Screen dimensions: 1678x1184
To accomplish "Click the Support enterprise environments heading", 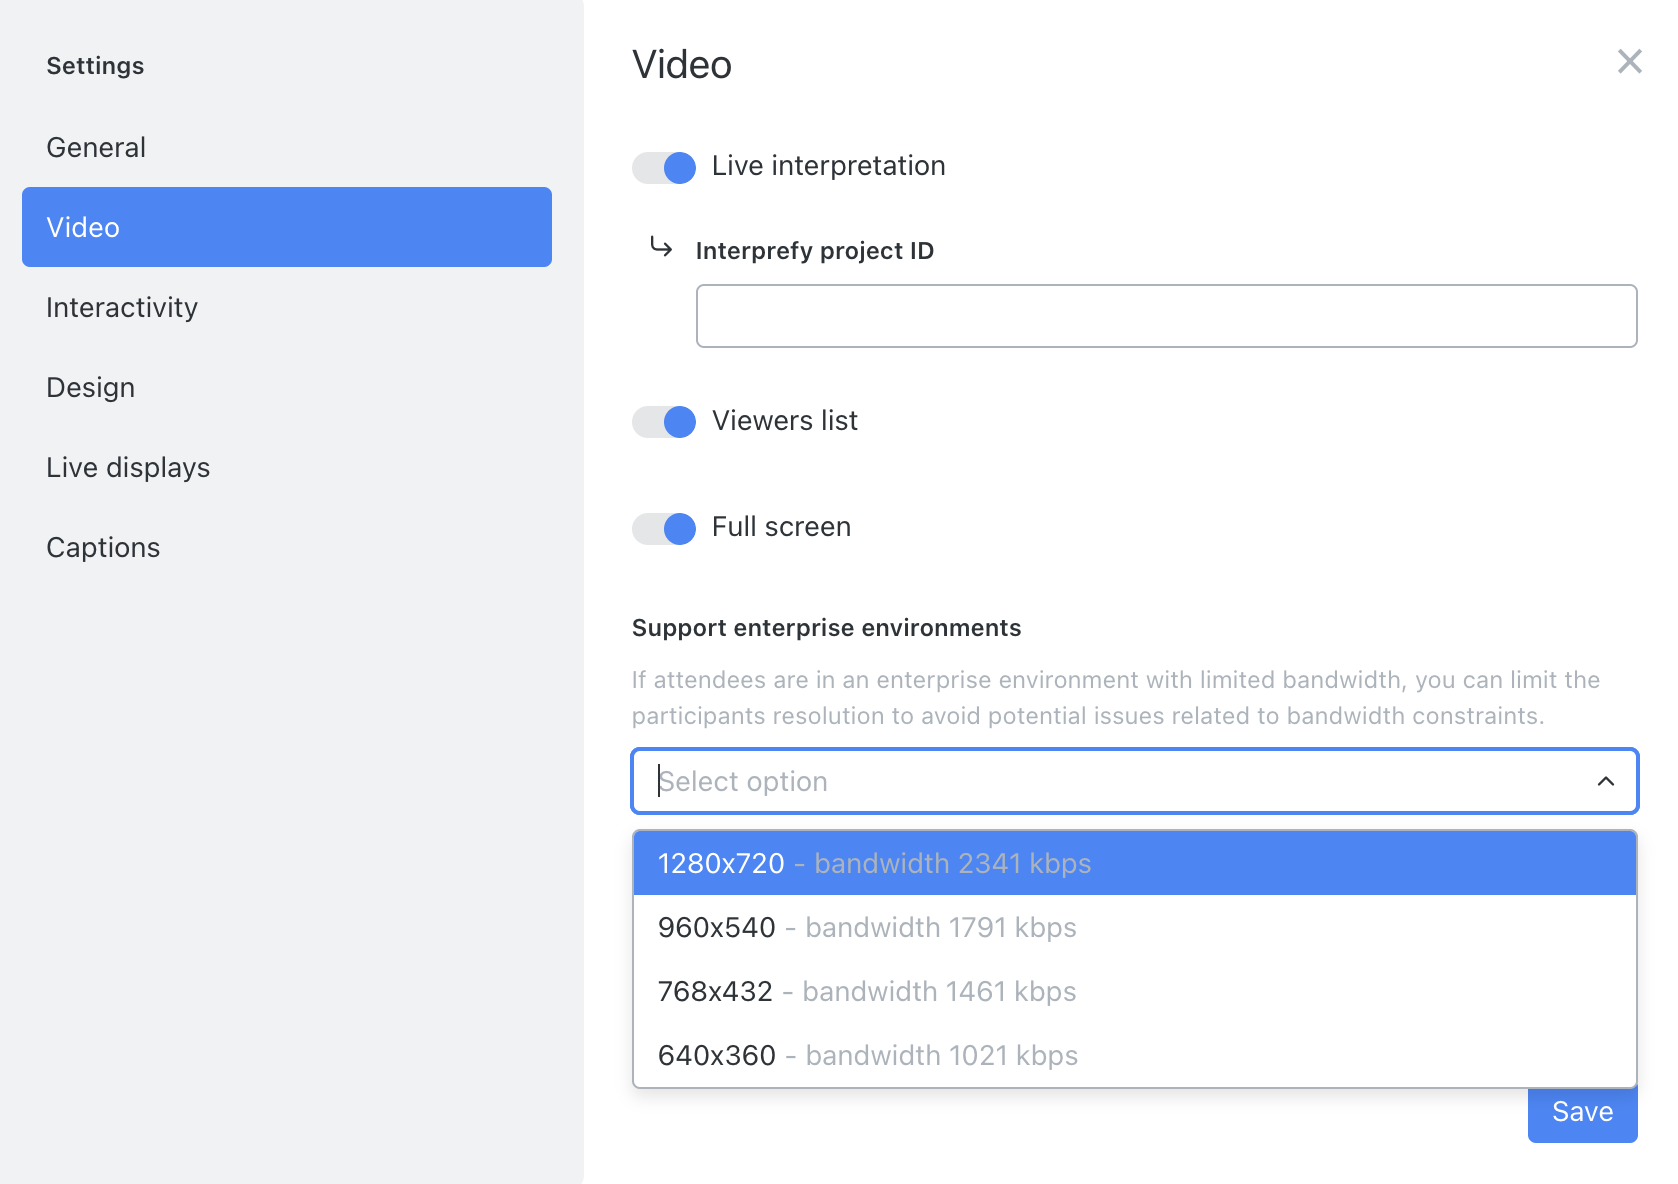I will tap(826, 627).
